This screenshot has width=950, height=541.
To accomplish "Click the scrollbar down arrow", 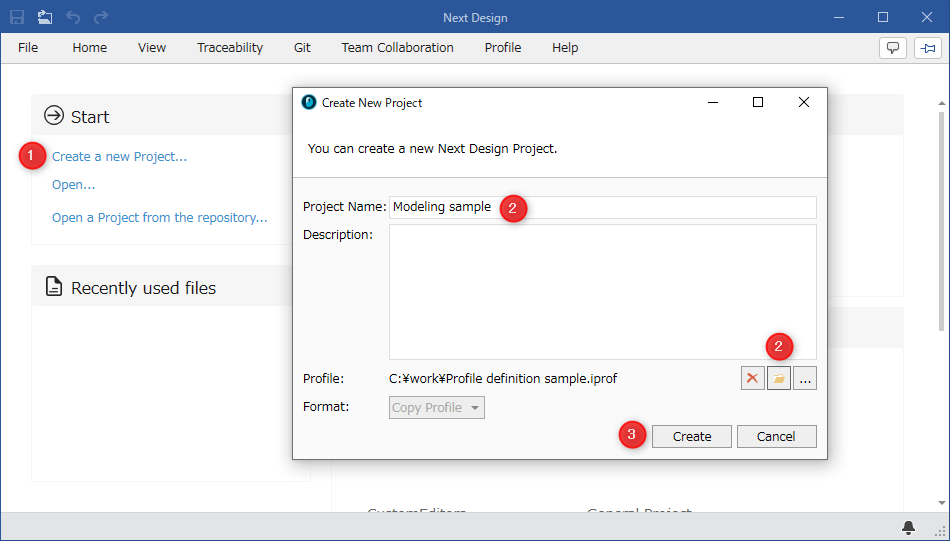I will 942,503.
